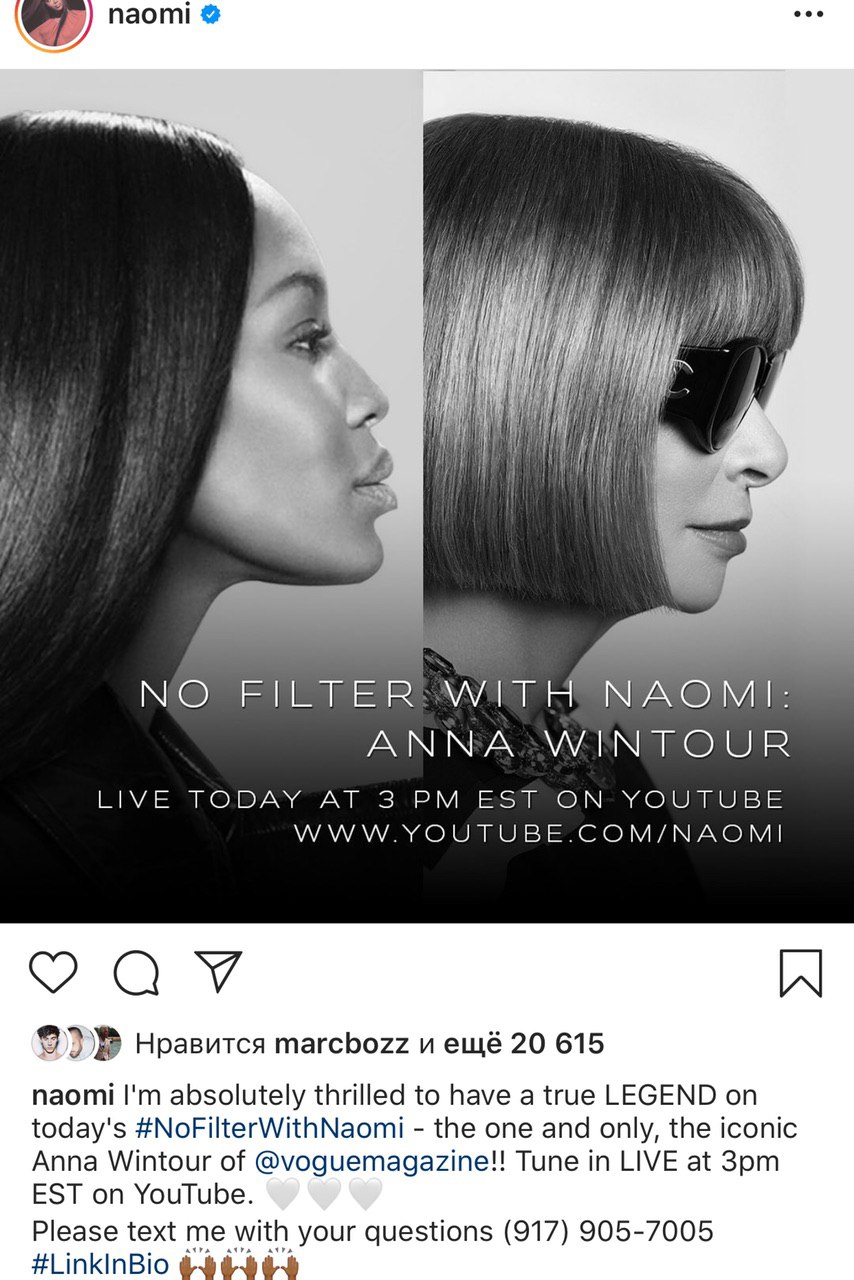The height and width of the screenshot is (1280, 854).
Task: Tap the heart like icon
Action: click(x=53, y=971)
